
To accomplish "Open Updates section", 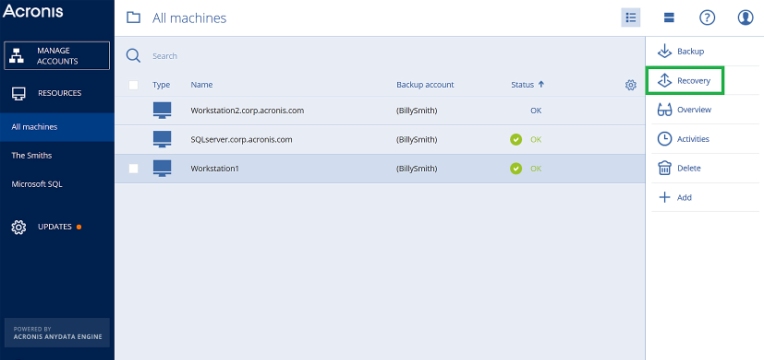I will (55, 227).
